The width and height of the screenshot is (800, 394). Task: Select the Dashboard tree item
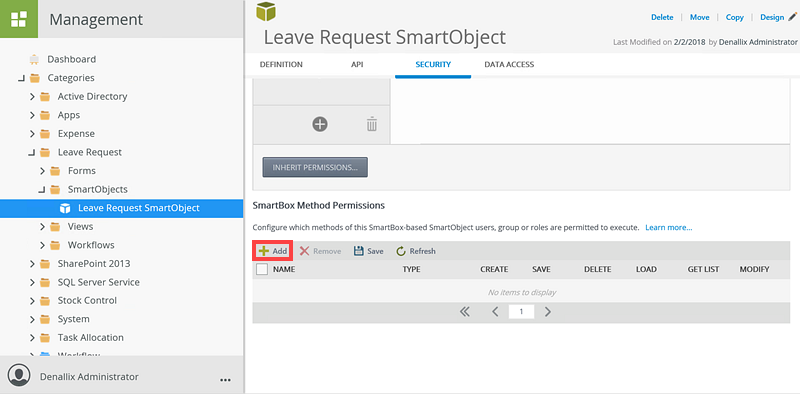71,59
